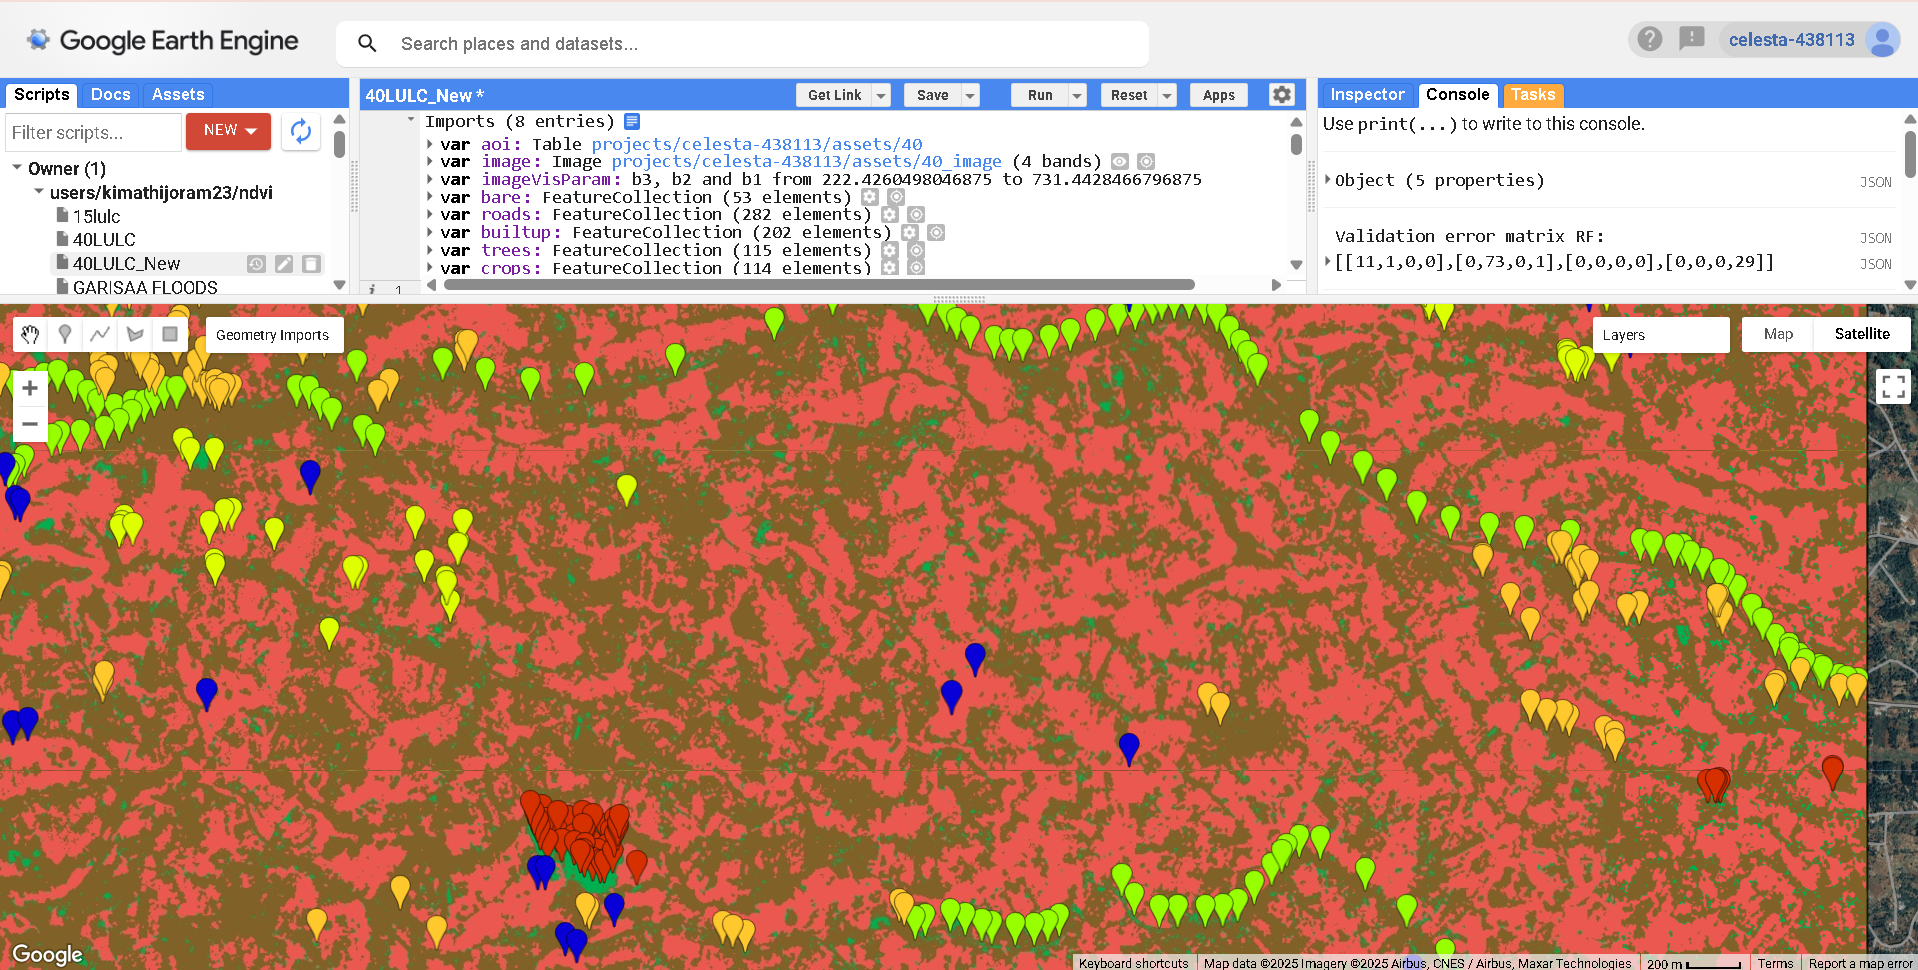Switch base map to Satellite view

pos(1862,334)
